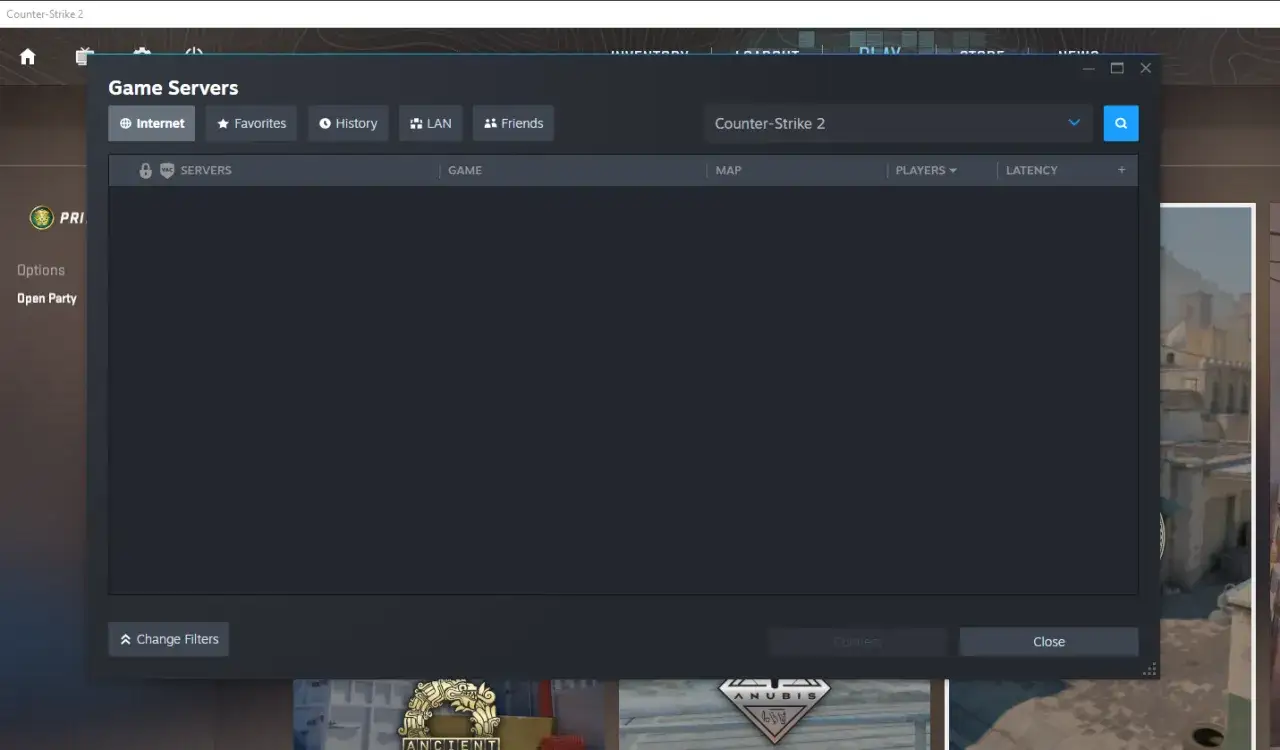
Task: Open the Counter-Strike 2 game dropdown
Action: [897, 123]
